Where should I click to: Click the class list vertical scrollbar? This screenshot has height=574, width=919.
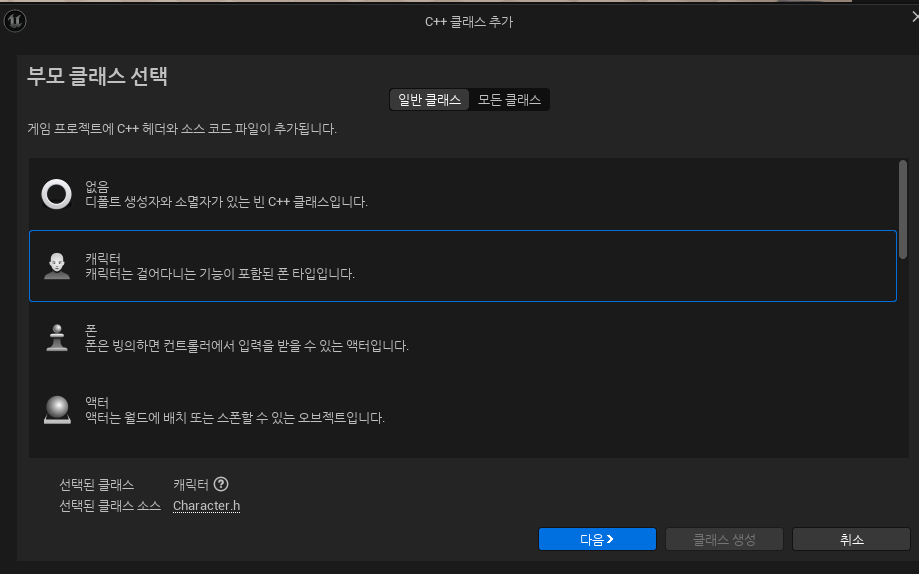(x=903, y=209)
